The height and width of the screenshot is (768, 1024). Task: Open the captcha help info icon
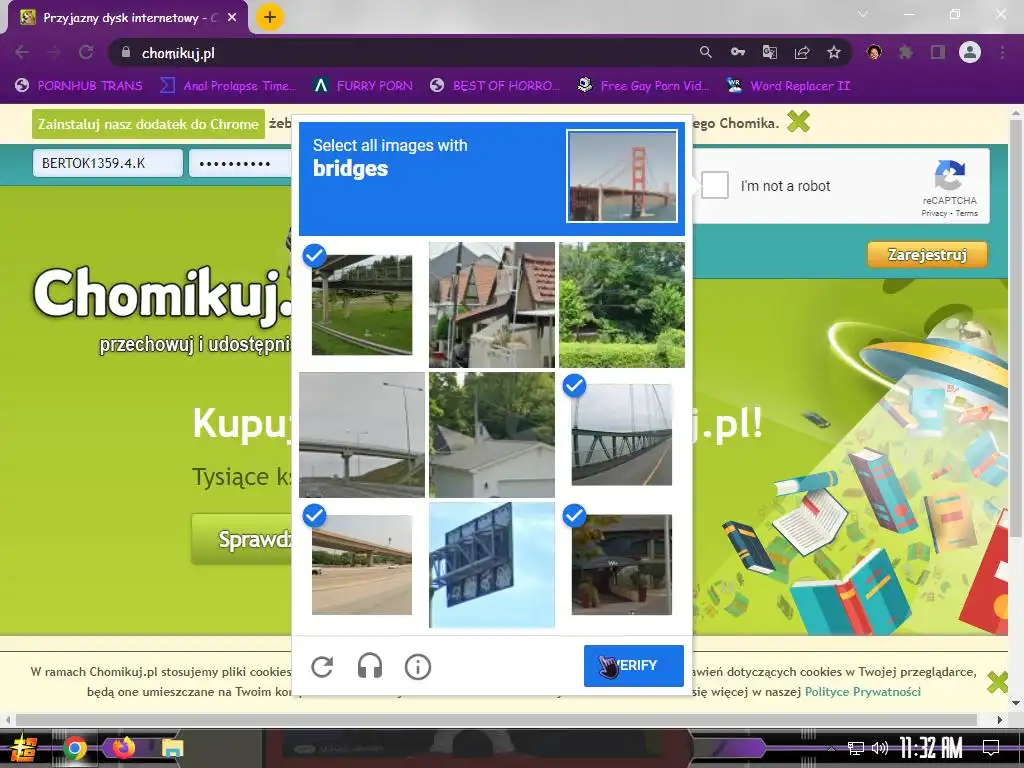[x=418, y=667]
